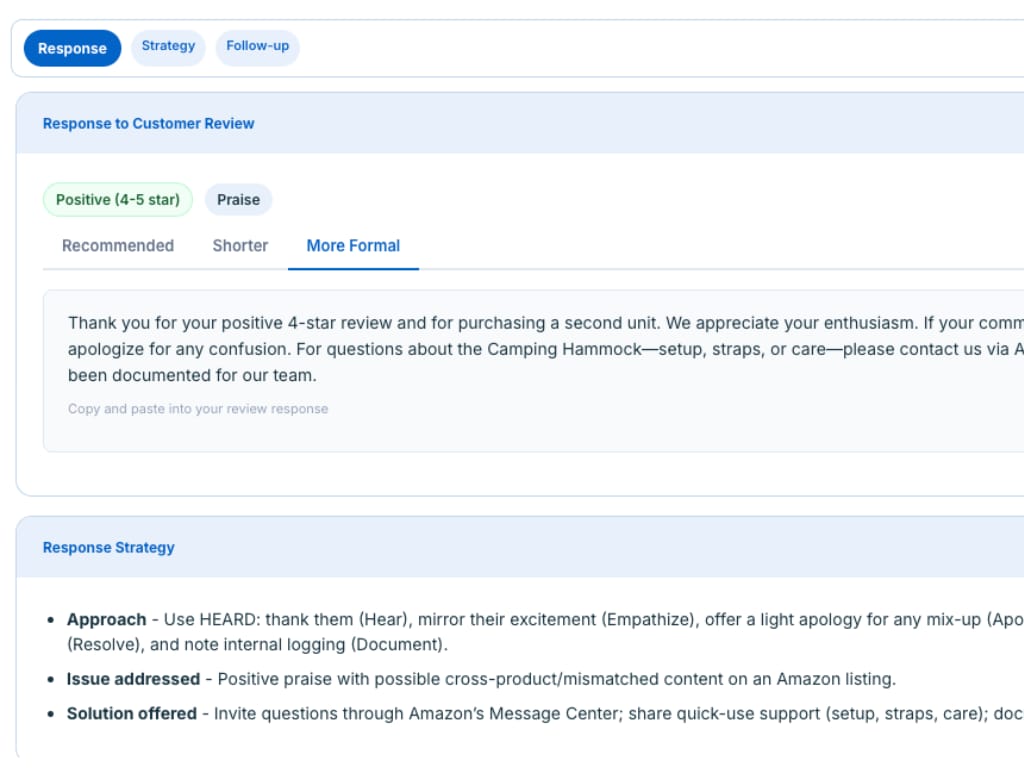The width and height of the screenshot is (1024, 768).
Task: Click the Positive (4-5 star) badge
Action: [118, 200]
